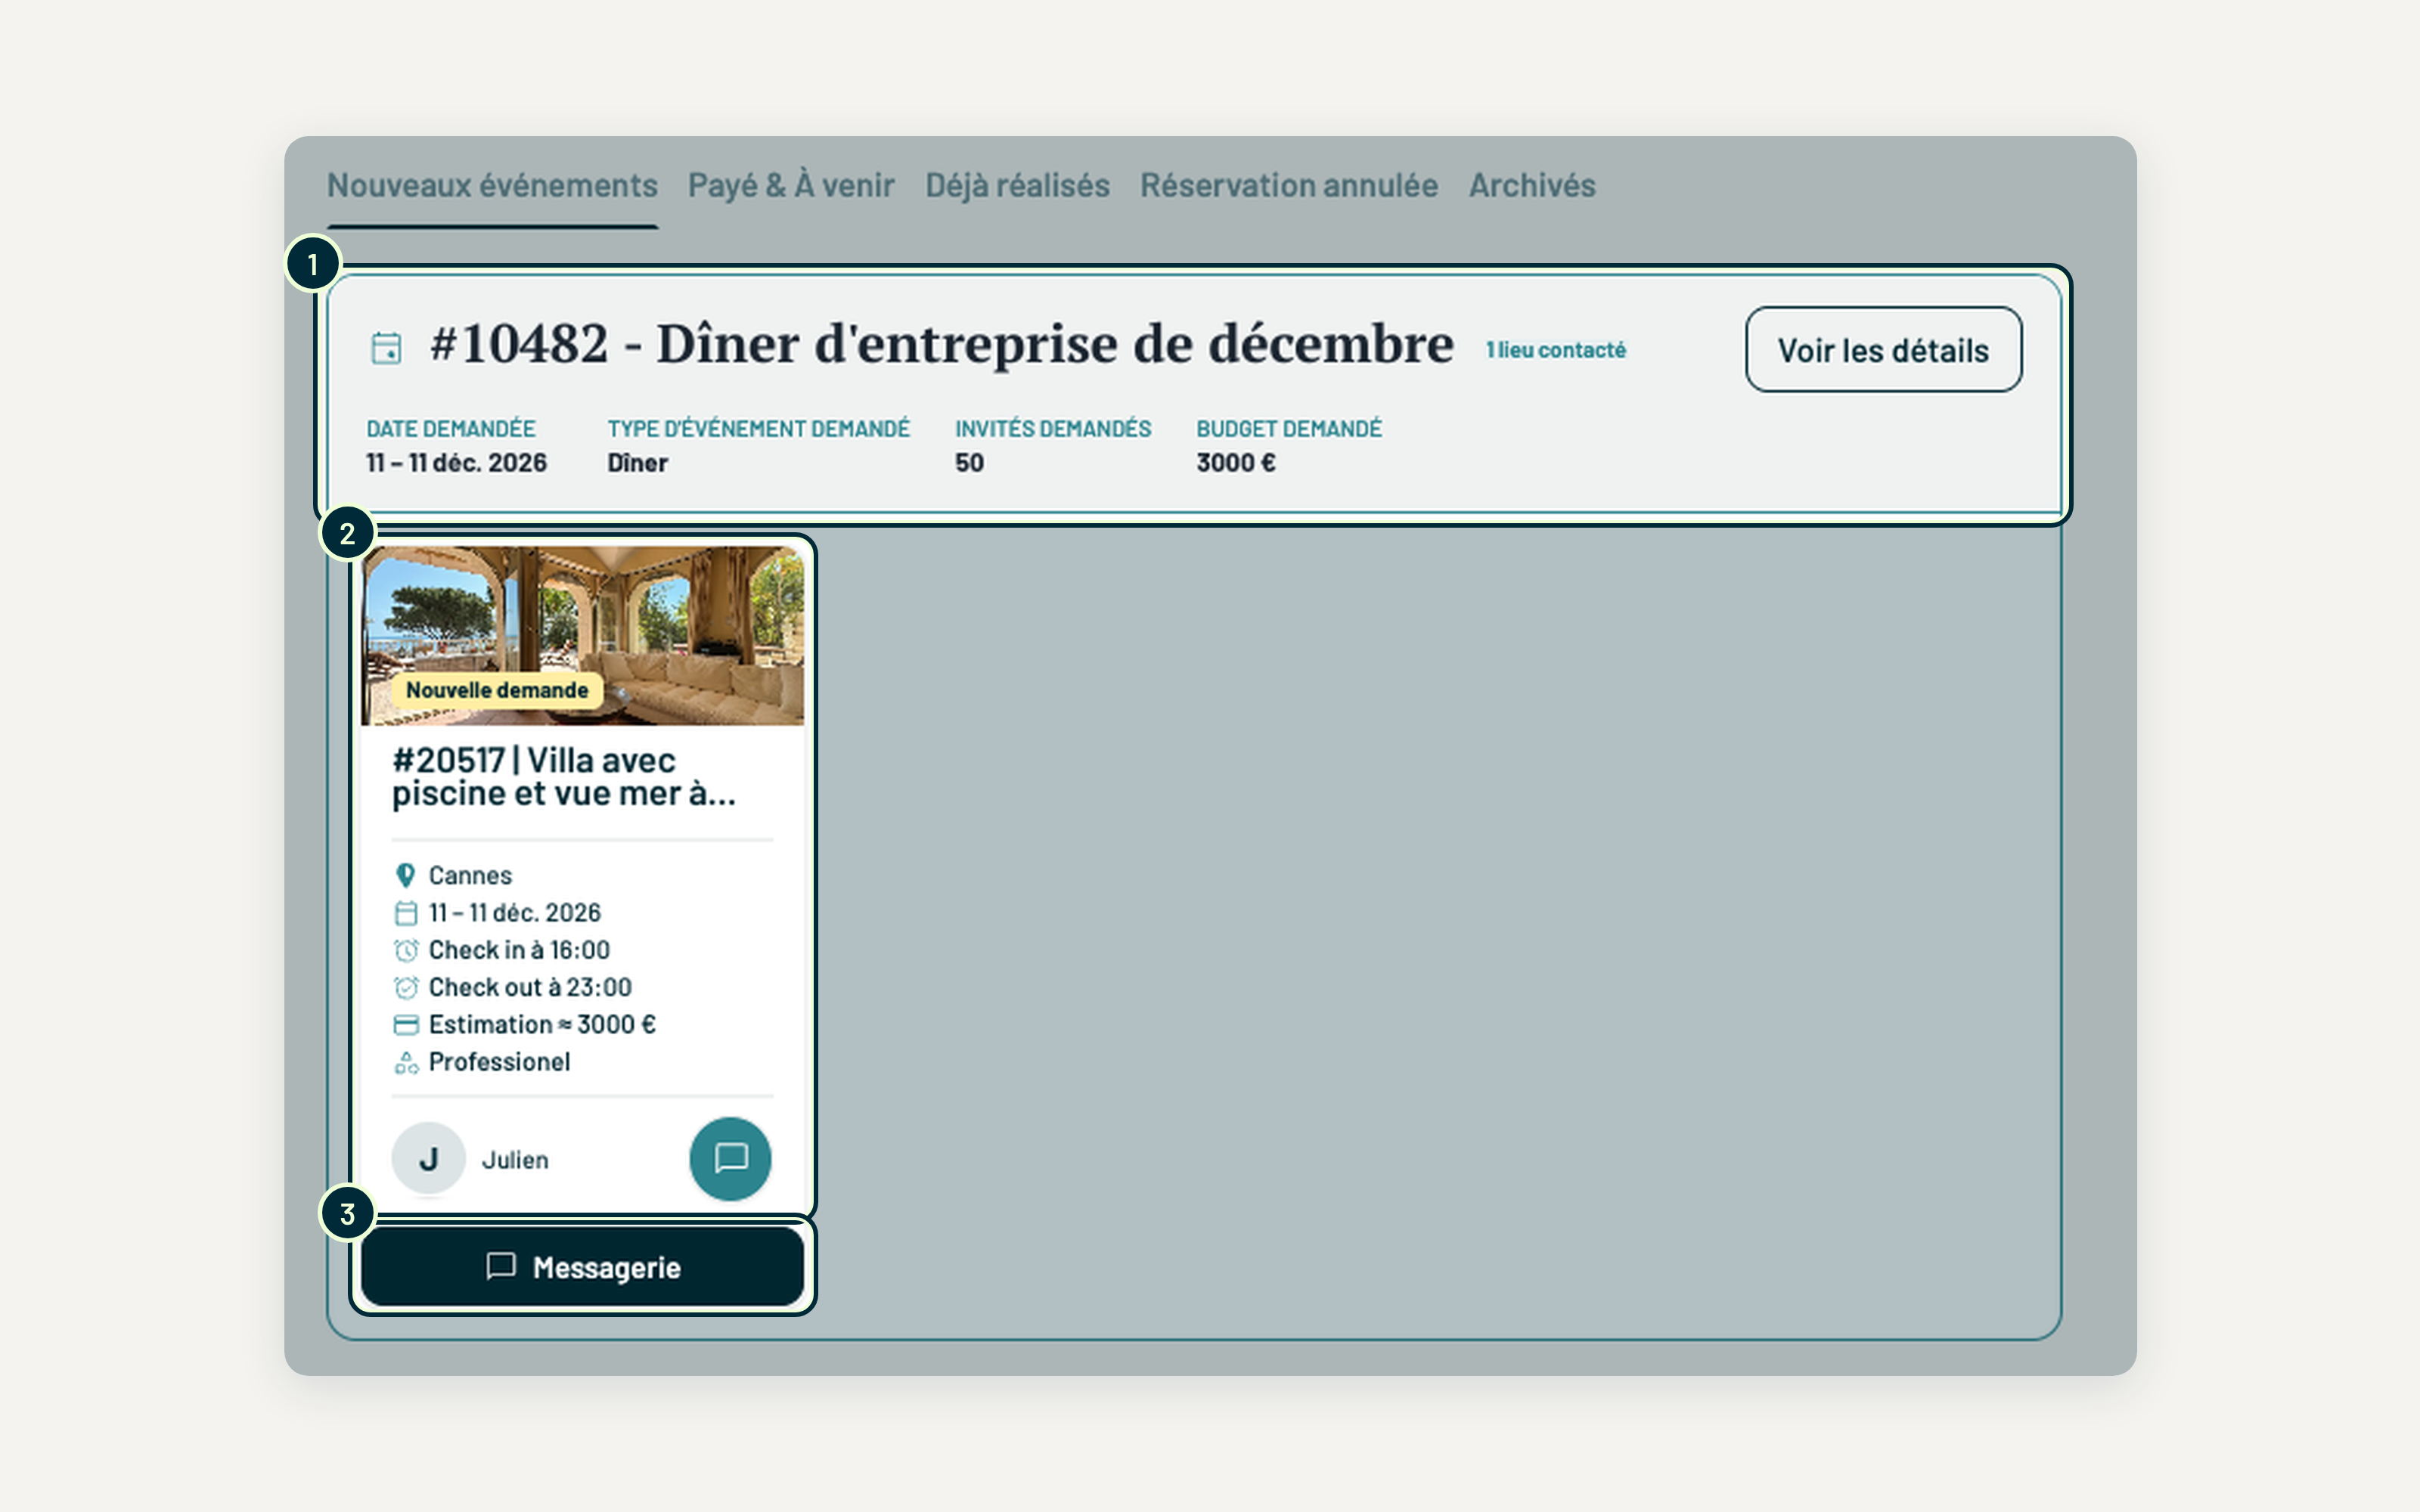Click the TYPE D'ÉVÉNEMENT DEMANDÉ label
Screen dimensions: 2420x1512
(x=758, y=429)
